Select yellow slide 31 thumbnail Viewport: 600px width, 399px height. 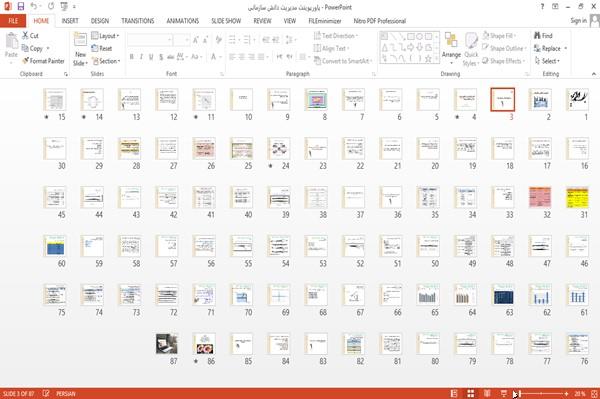coord(577,197)
